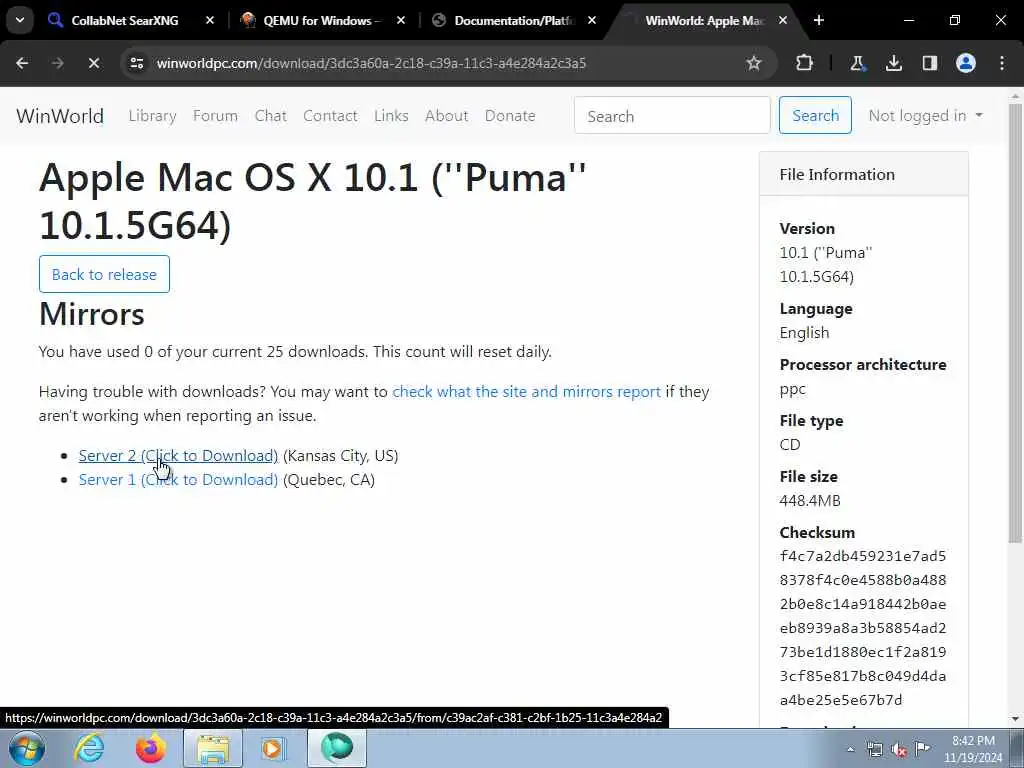Click the processor architecture value ppc

coord(793,389)
